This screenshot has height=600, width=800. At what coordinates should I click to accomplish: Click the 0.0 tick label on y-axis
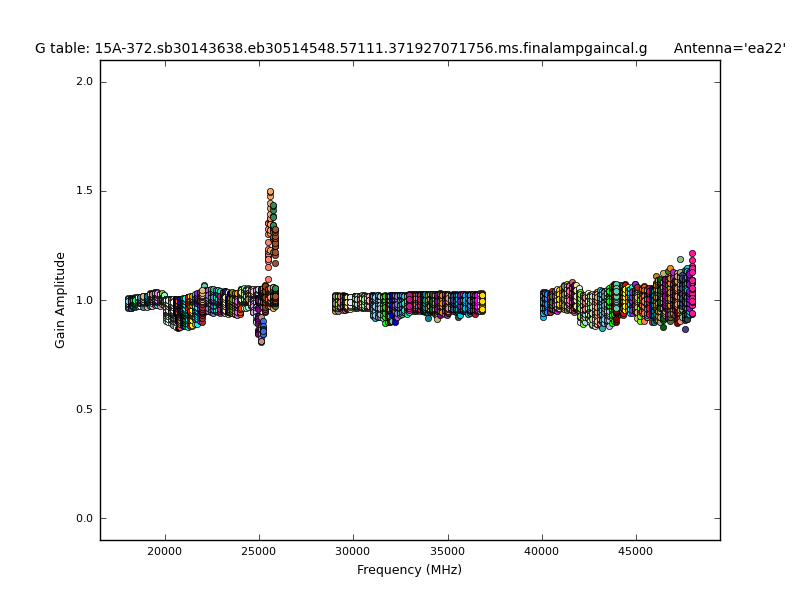click(84, 518)
